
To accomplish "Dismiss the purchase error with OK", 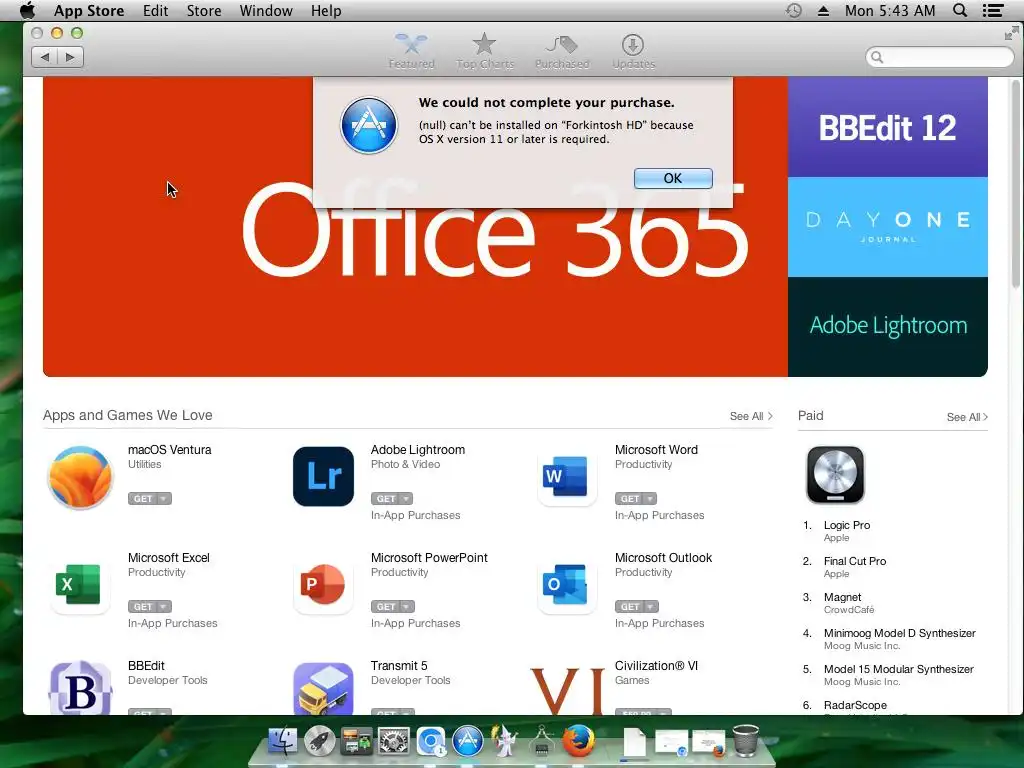I will pyautogui.click(x=673, y=178).
